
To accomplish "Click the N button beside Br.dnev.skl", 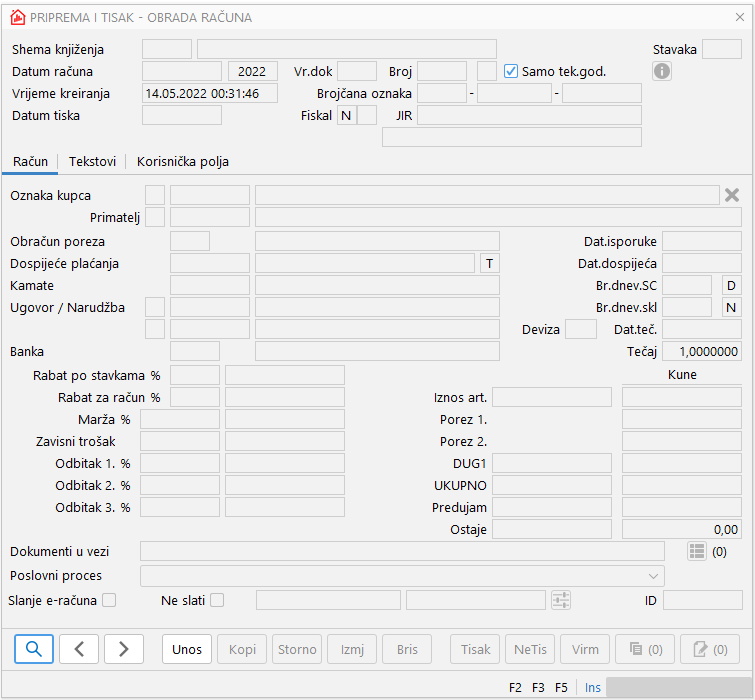I will [731, 307].
